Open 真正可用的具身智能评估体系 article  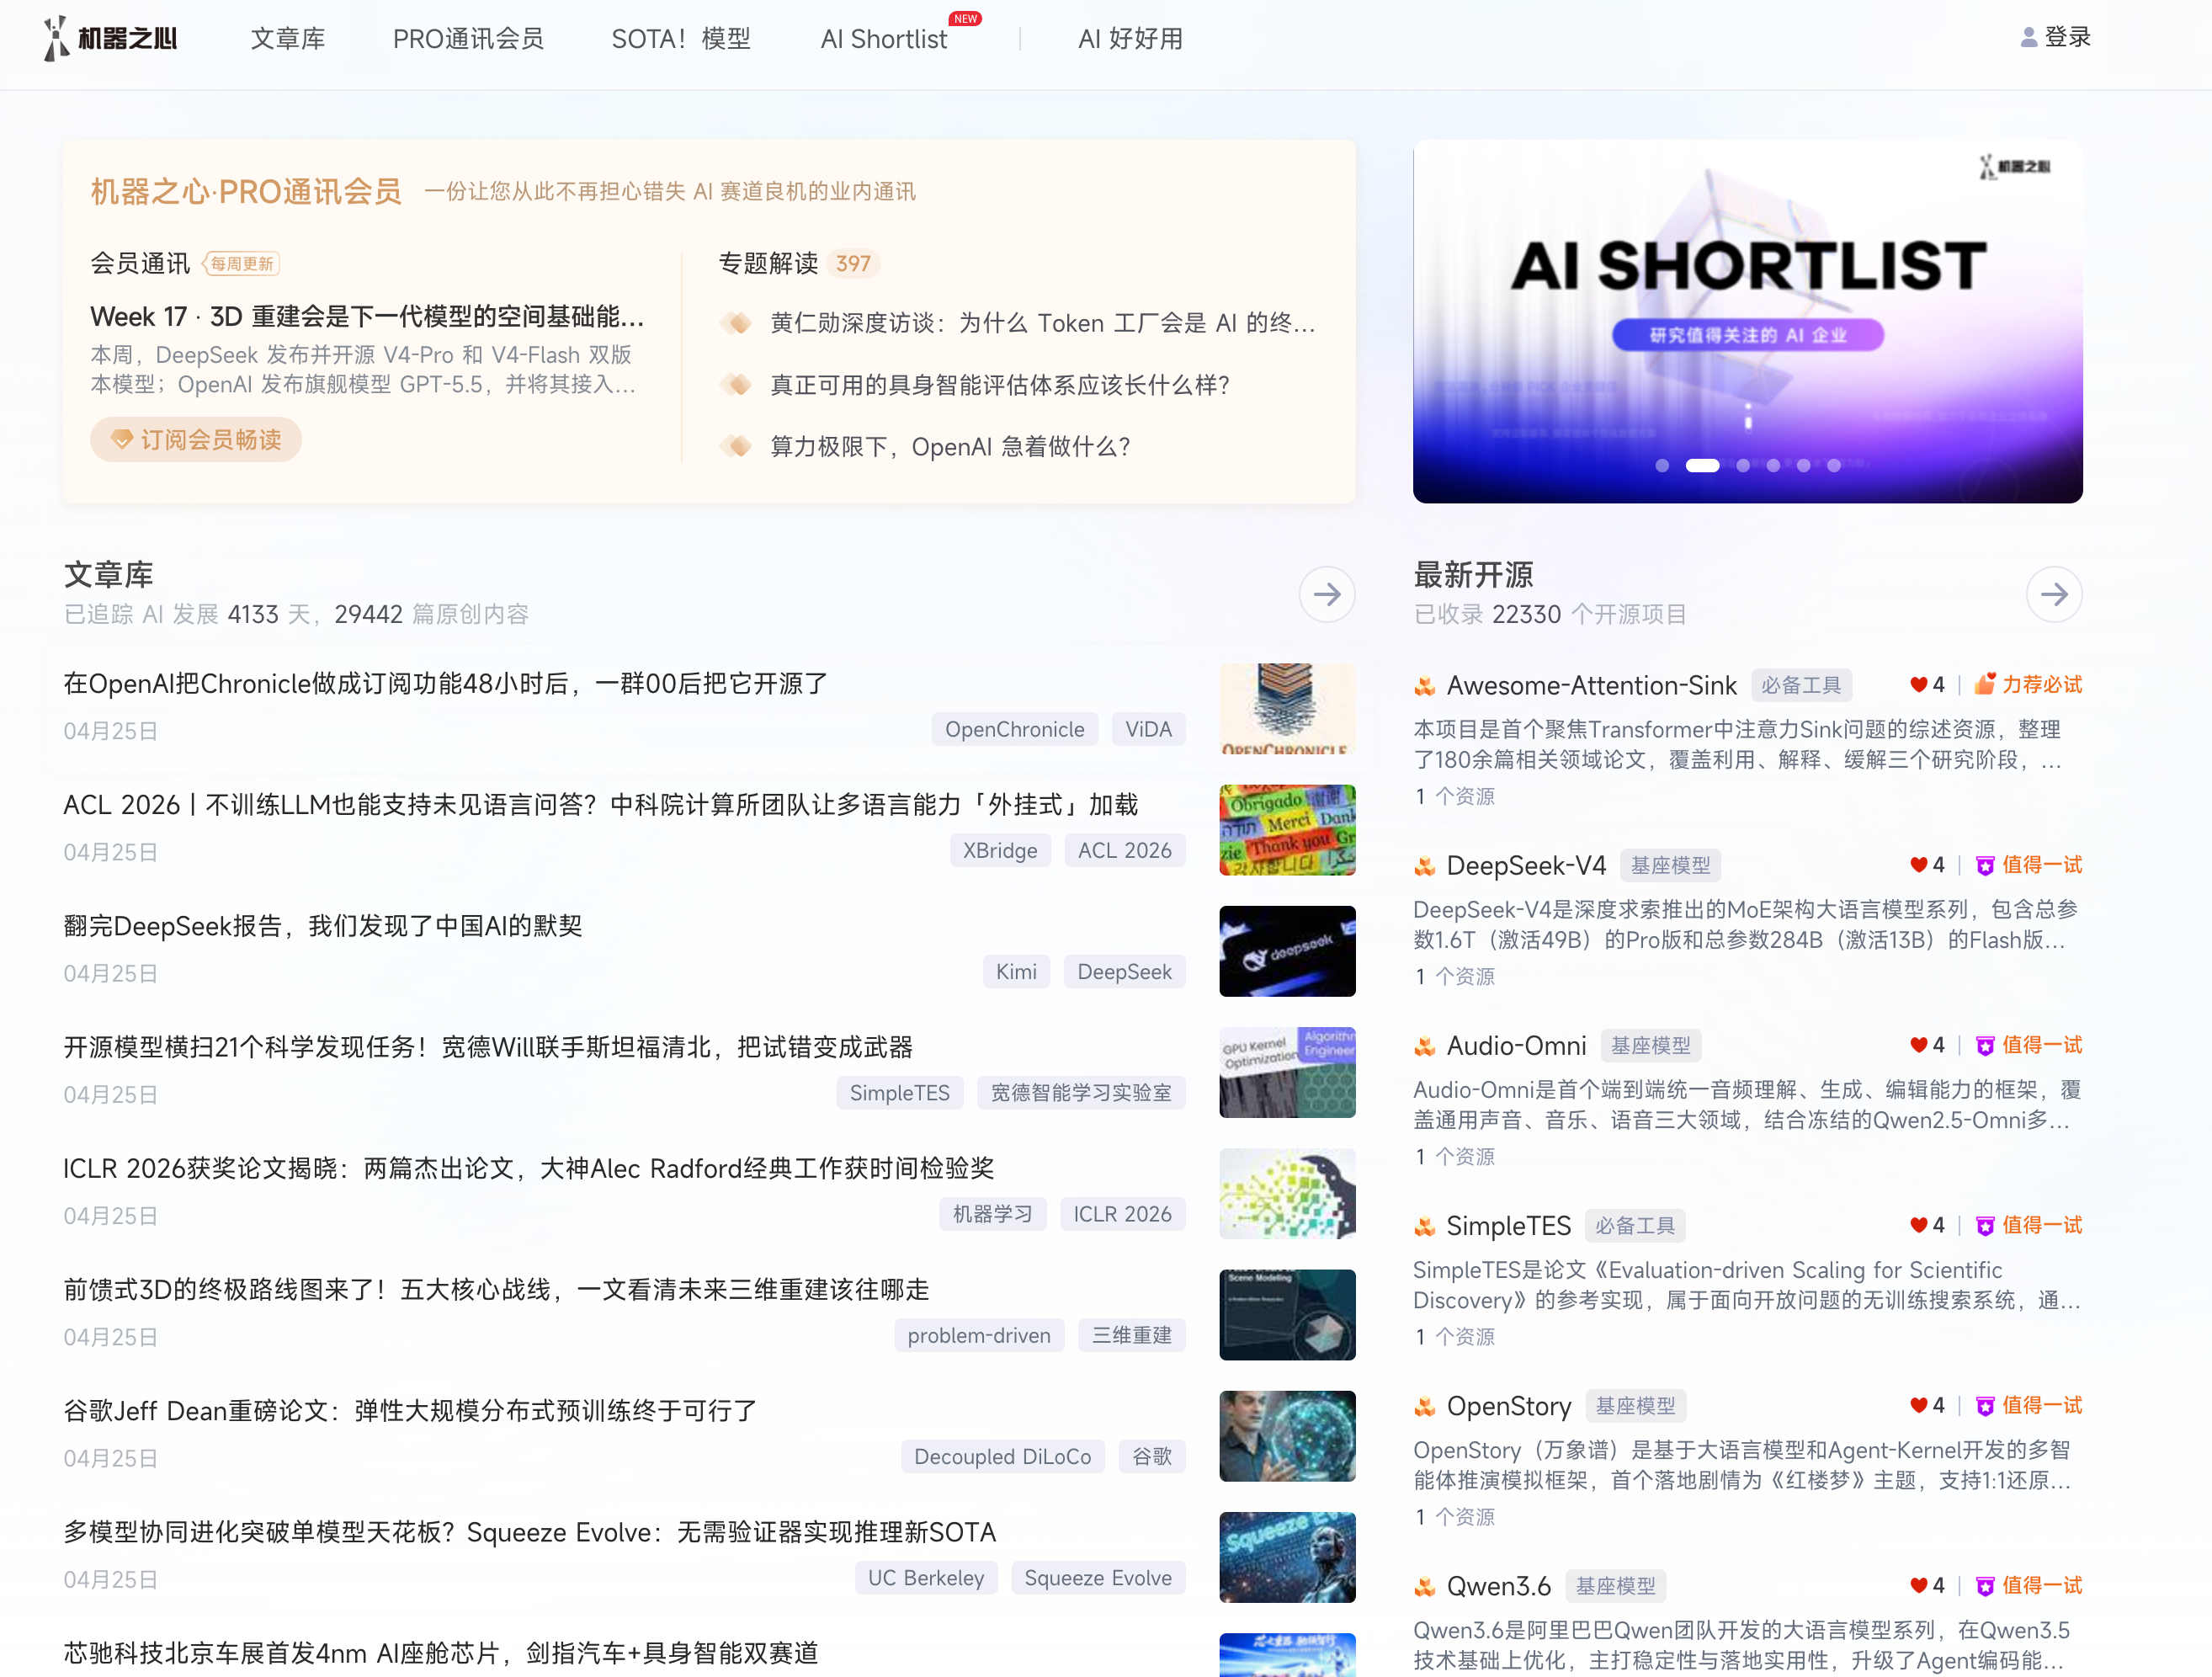(999, 385)
